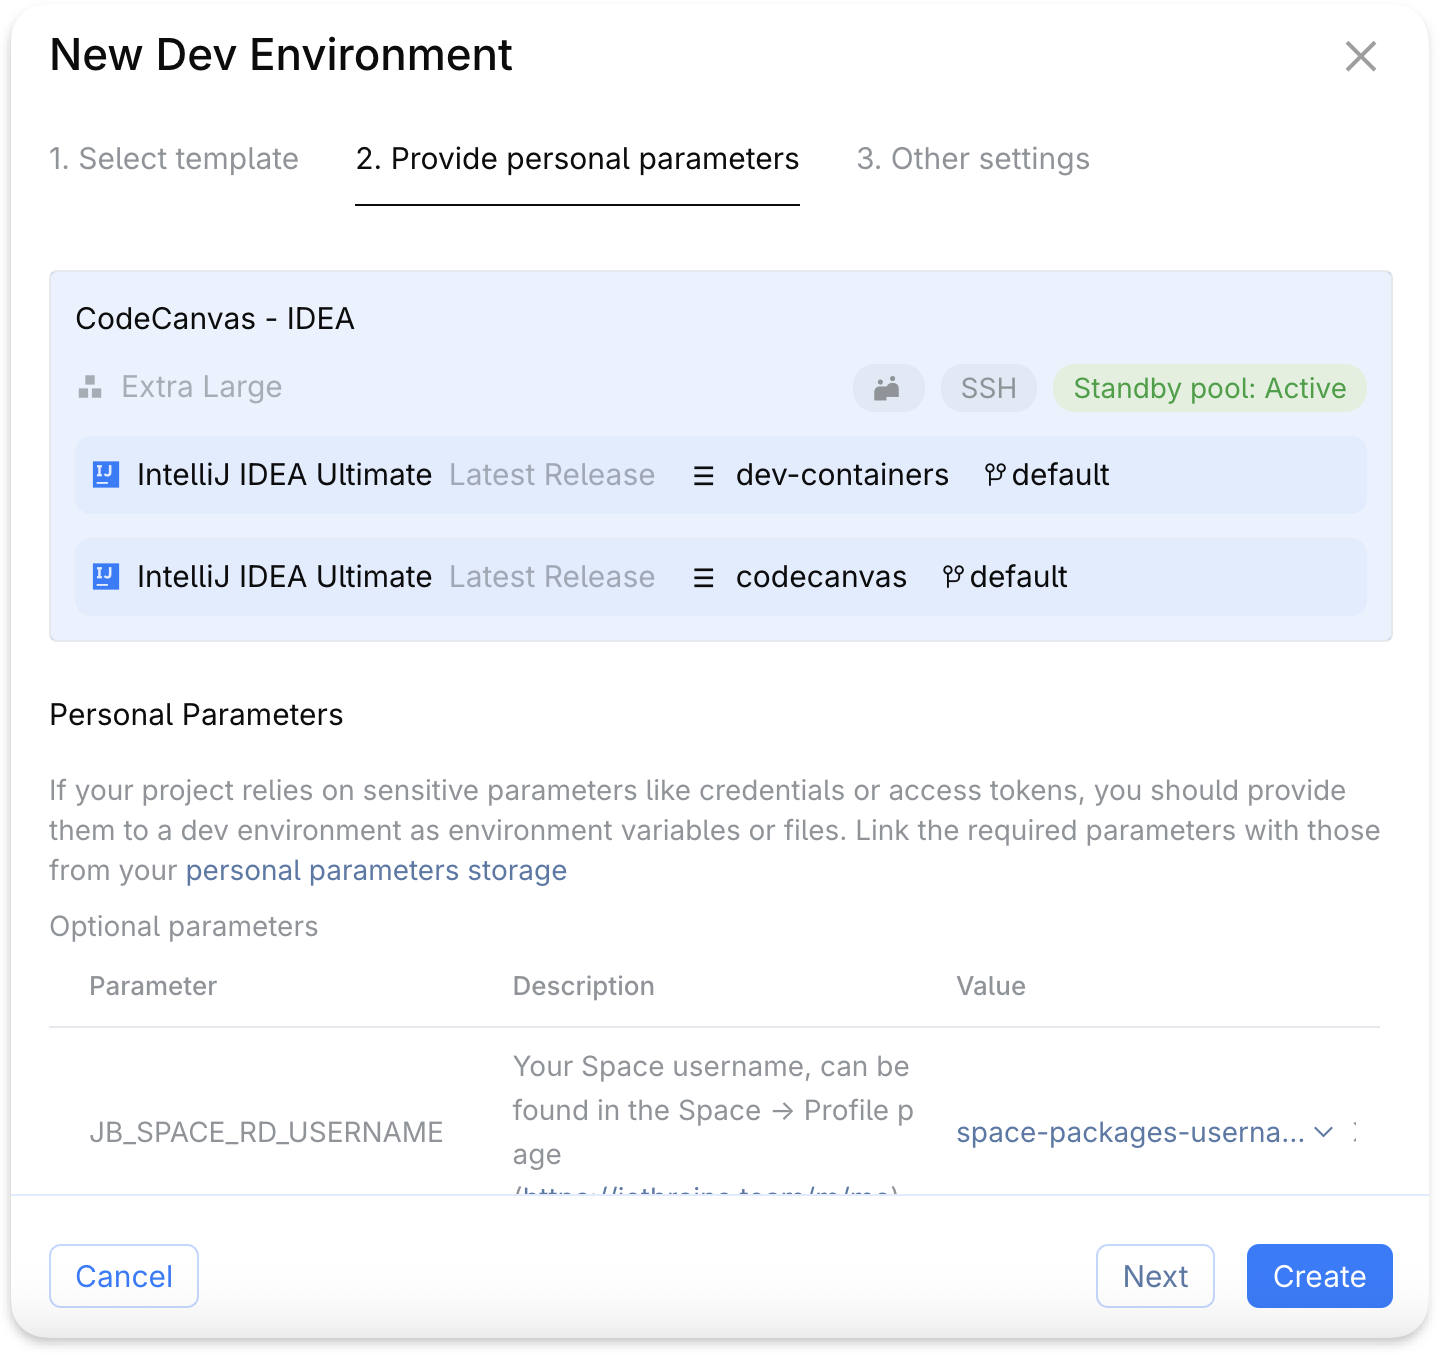Image resolution: width=1440 pixels, height=1356 pixels.
Task: Click the branch icon in the codecanvas row
Action: point(953,576)
